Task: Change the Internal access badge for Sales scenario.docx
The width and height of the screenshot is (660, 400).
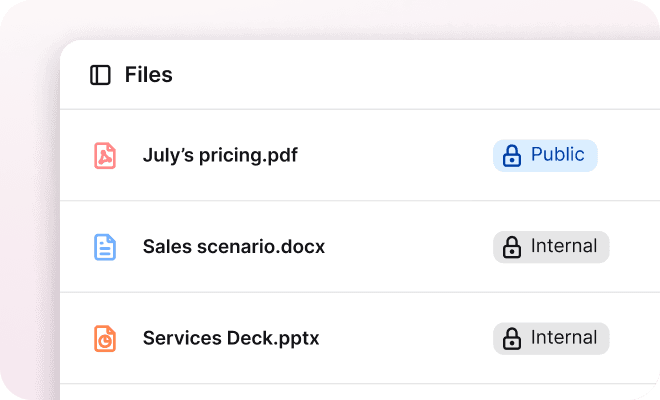Action: tap(551, 247)
